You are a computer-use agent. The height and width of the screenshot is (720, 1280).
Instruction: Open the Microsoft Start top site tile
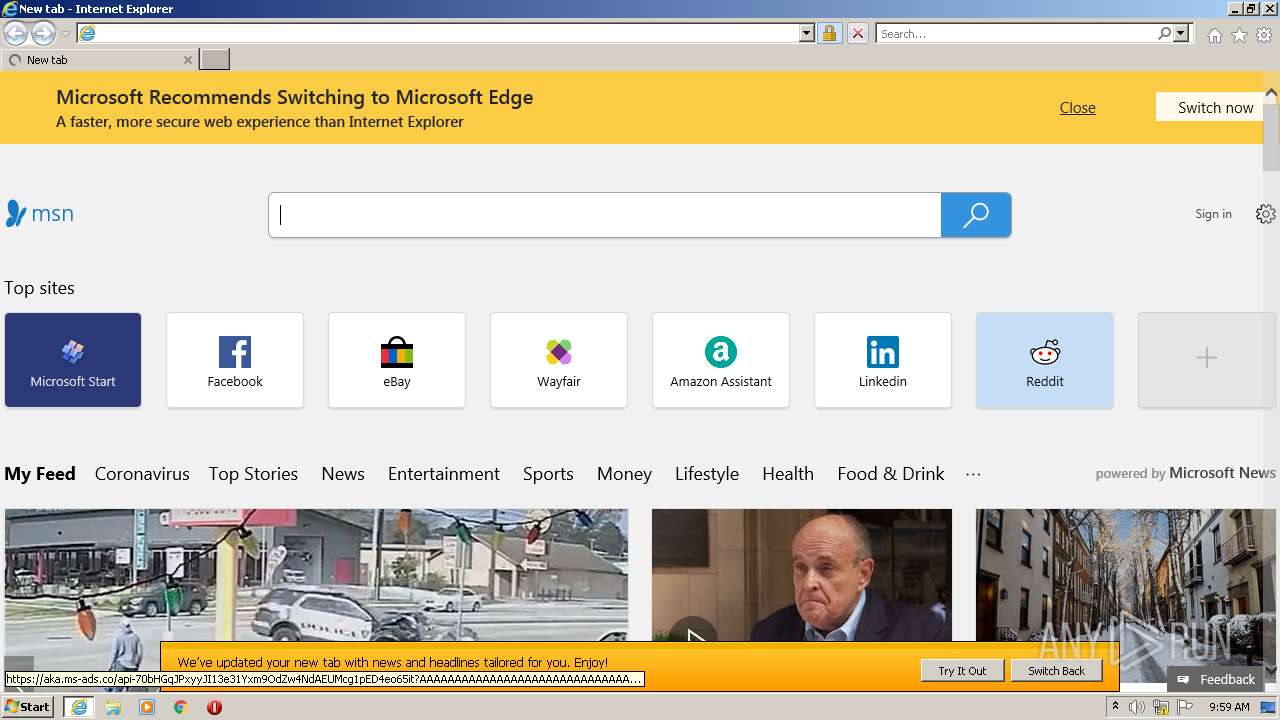tap(73, 360)
